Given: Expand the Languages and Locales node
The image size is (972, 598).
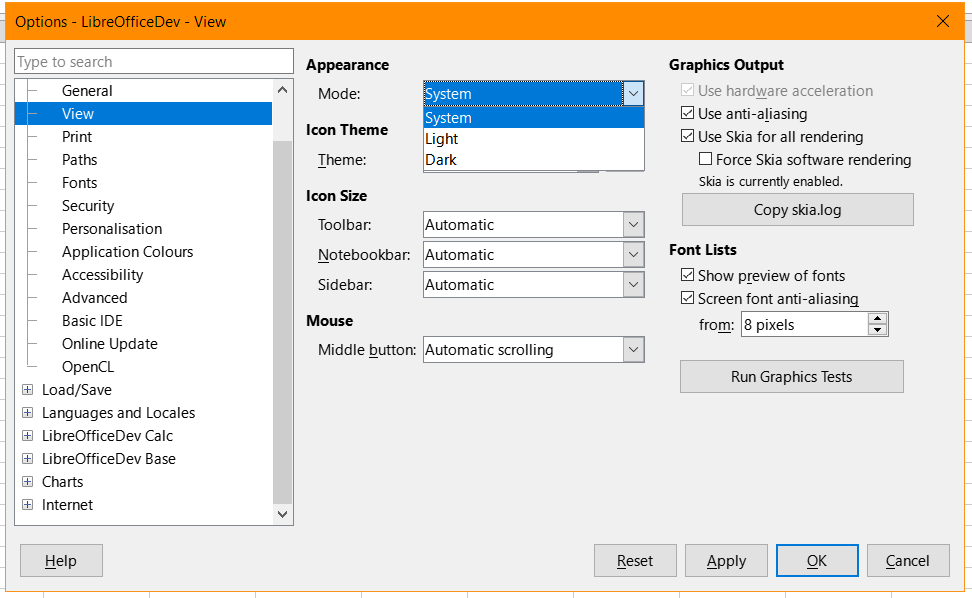Looking at the screenshot, I should pos(27,413).
